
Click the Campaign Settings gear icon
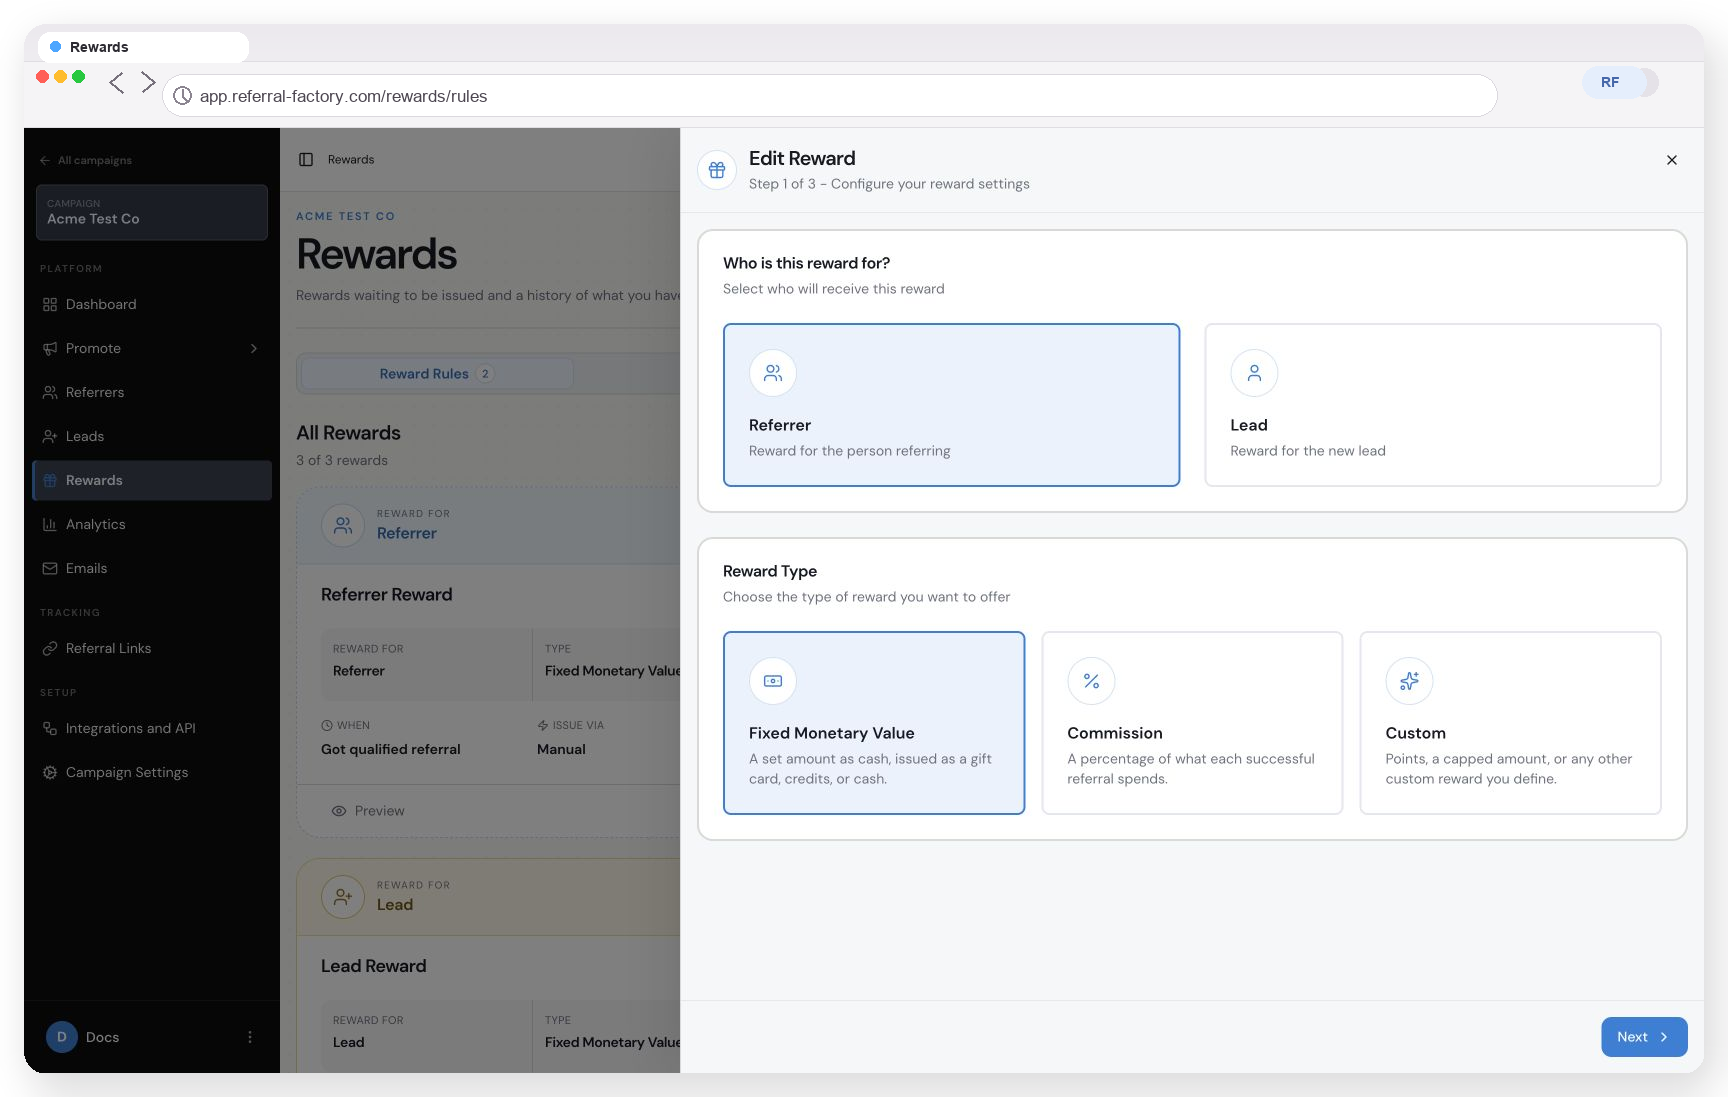click(50, 772)
